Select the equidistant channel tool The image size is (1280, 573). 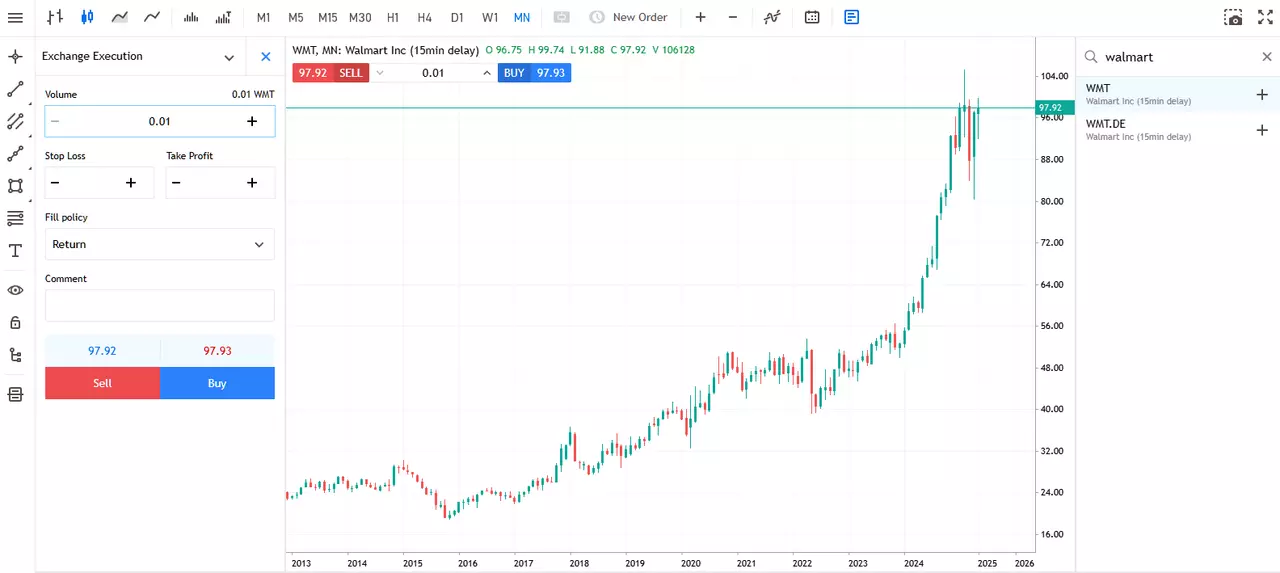15,121
